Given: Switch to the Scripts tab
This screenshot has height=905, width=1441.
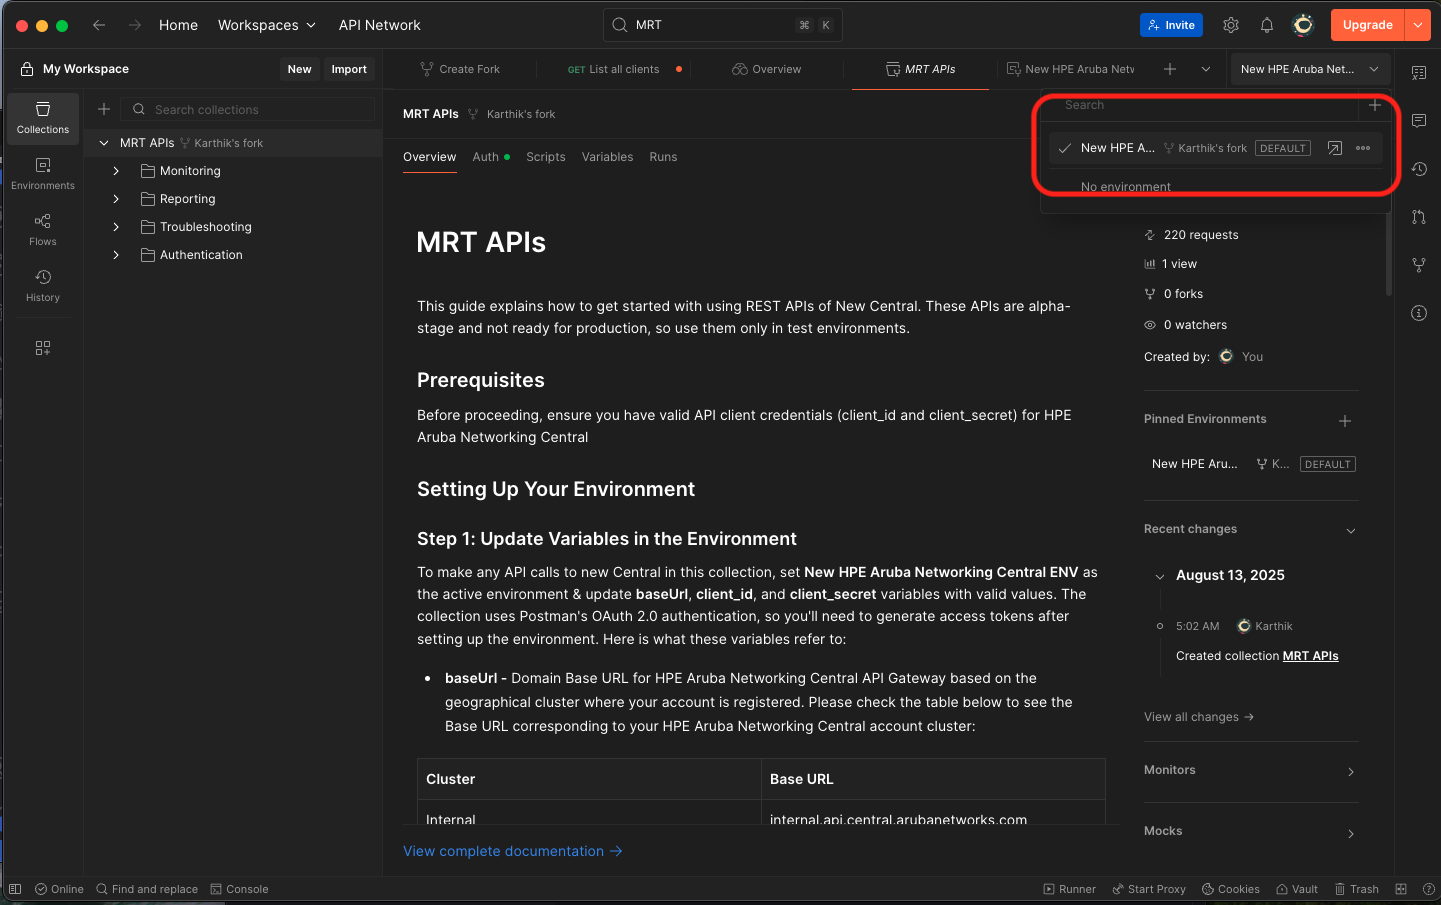Looking at the screenshot, I should pyautogui.click(x=546, y=157).
